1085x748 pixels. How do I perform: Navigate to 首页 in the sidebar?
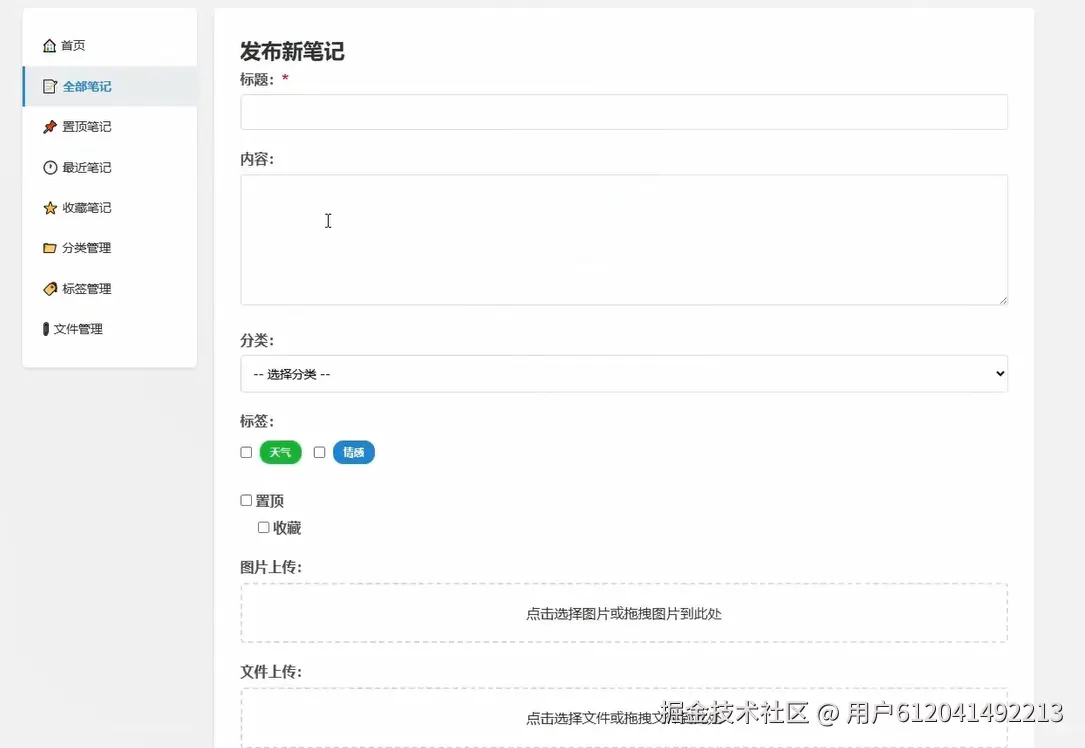click(74, 44)
